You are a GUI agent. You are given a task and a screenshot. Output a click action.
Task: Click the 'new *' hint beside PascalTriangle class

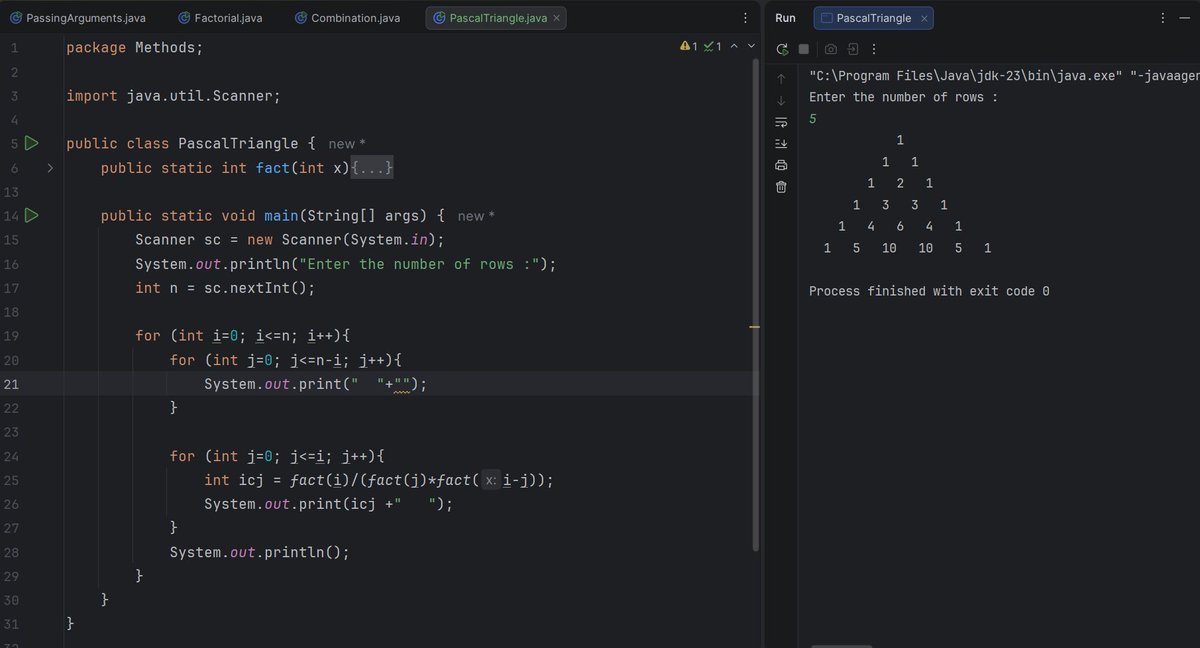coord(347,144)
